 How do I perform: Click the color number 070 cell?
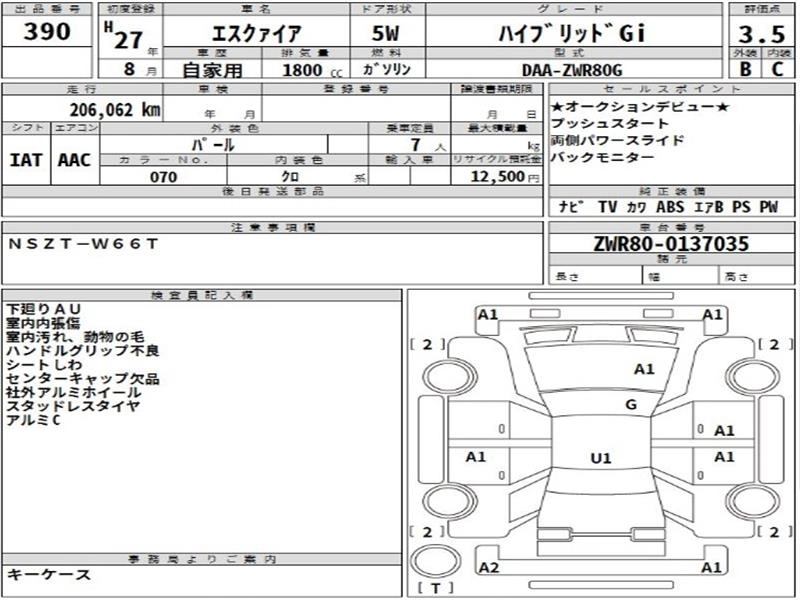[x=163, y=177]
